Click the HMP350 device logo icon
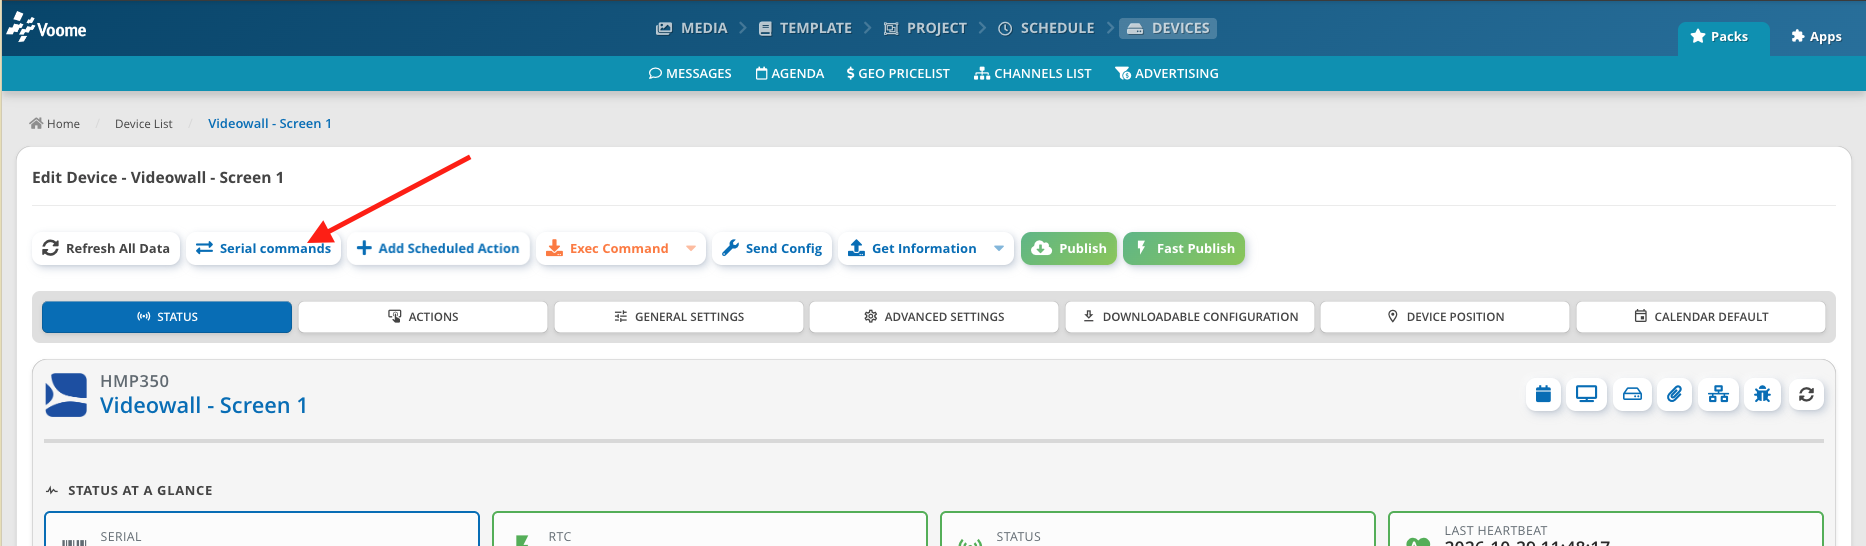This screenshot has height=546, width=1866. coord(66,395)
